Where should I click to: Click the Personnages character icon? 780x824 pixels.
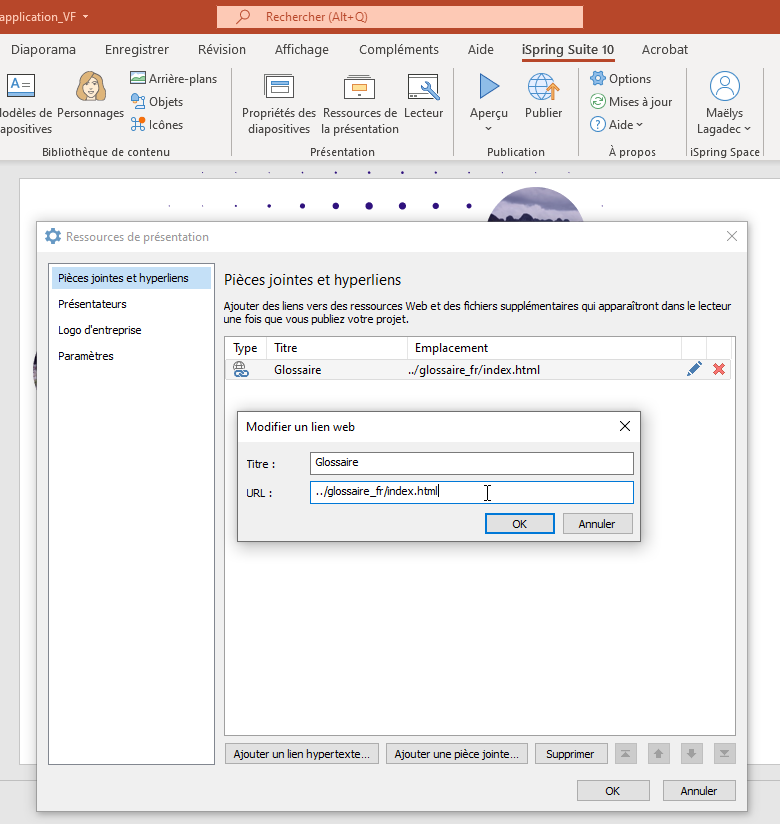(91, 88)
